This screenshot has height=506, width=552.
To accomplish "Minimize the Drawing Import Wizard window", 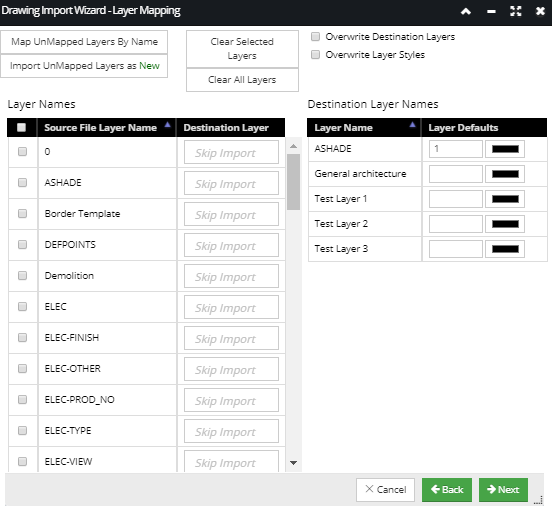I will (x=491, y=12).
